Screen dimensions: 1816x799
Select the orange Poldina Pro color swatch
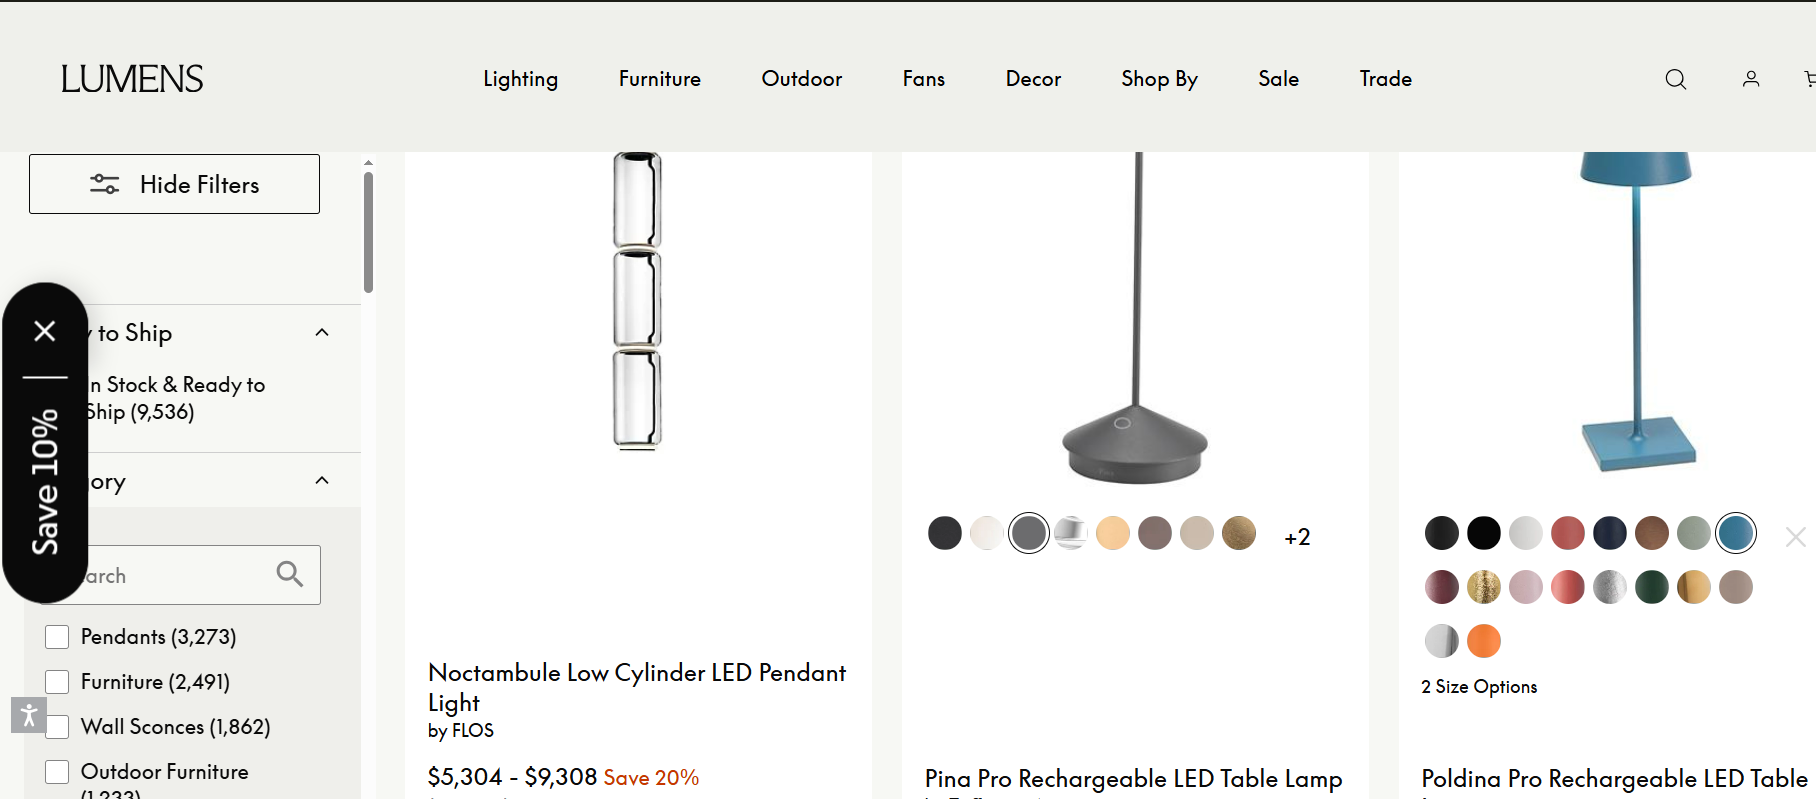pos(1484,641)
